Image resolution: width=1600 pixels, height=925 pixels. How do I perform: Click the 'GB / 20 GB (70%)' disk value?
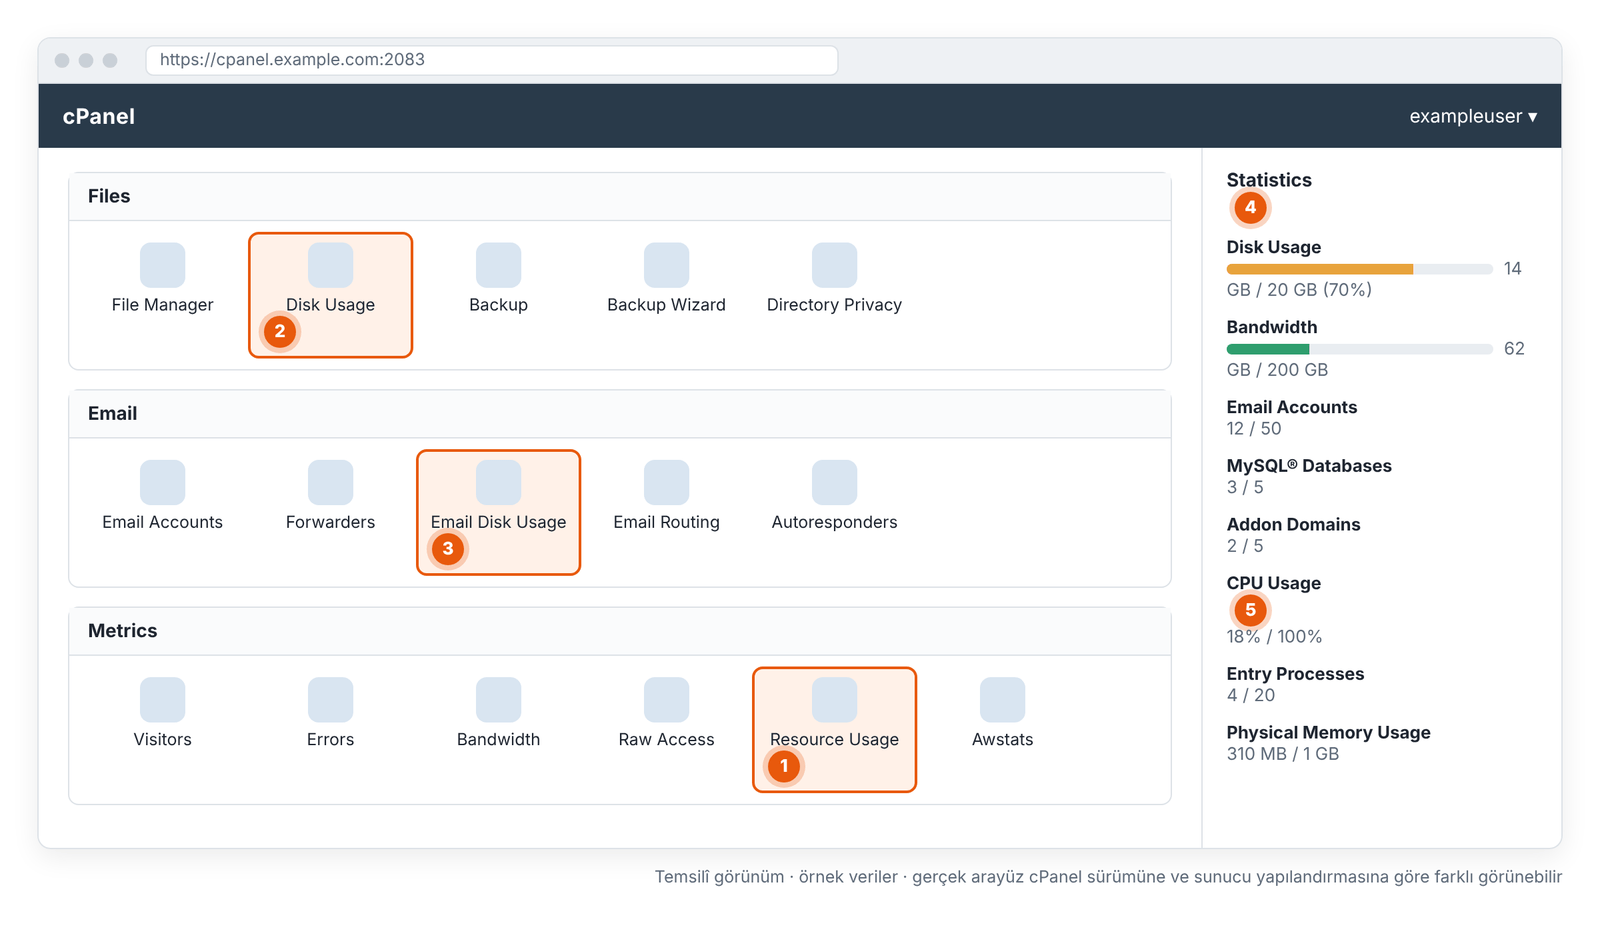coord(1299,290)
